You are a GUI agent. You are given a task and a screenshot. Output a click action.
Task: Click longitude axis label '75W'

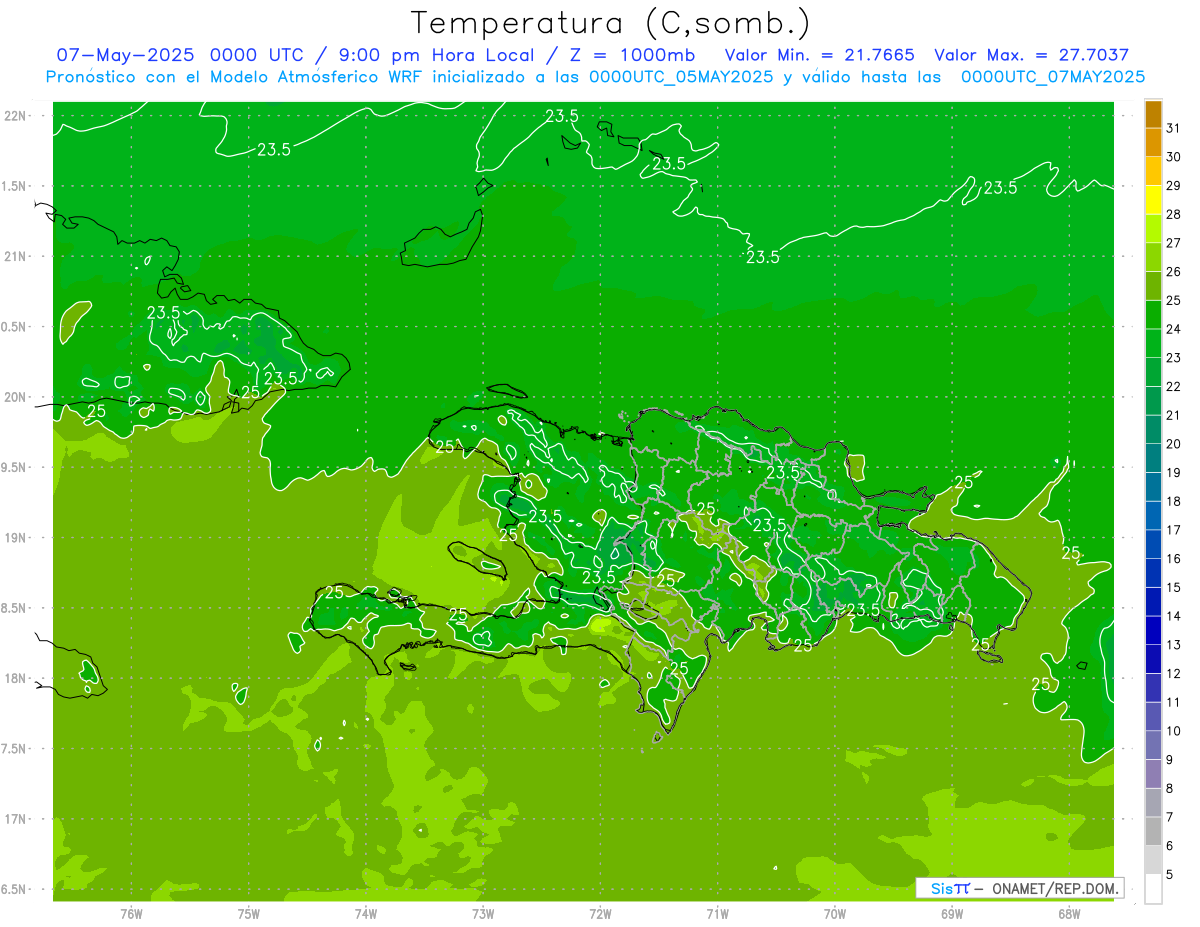[x=248, y=913]
